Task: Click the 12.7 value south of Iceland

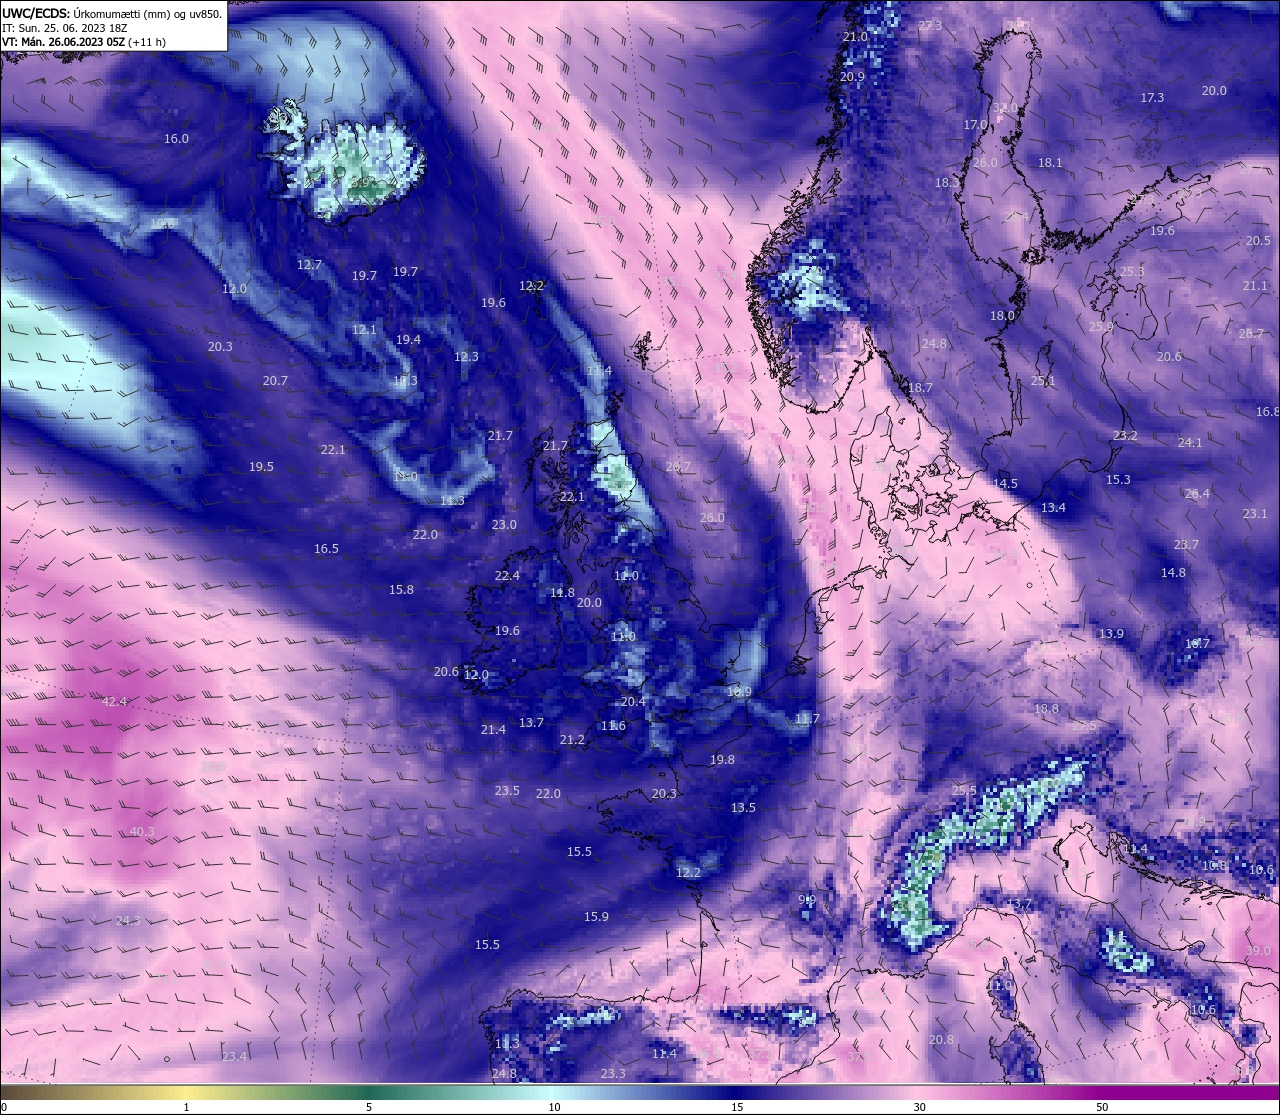Action: tap(310, 265)
